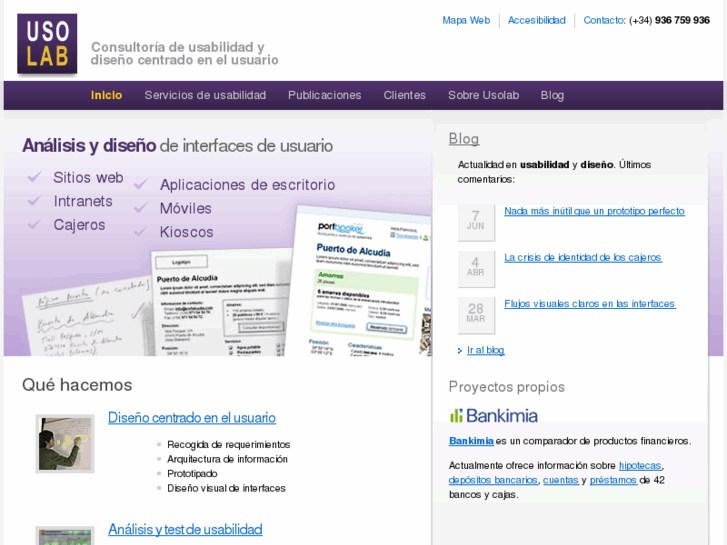Follow the hipotecas link
This screenshot has height=545, width=727.
click(640, 466)
